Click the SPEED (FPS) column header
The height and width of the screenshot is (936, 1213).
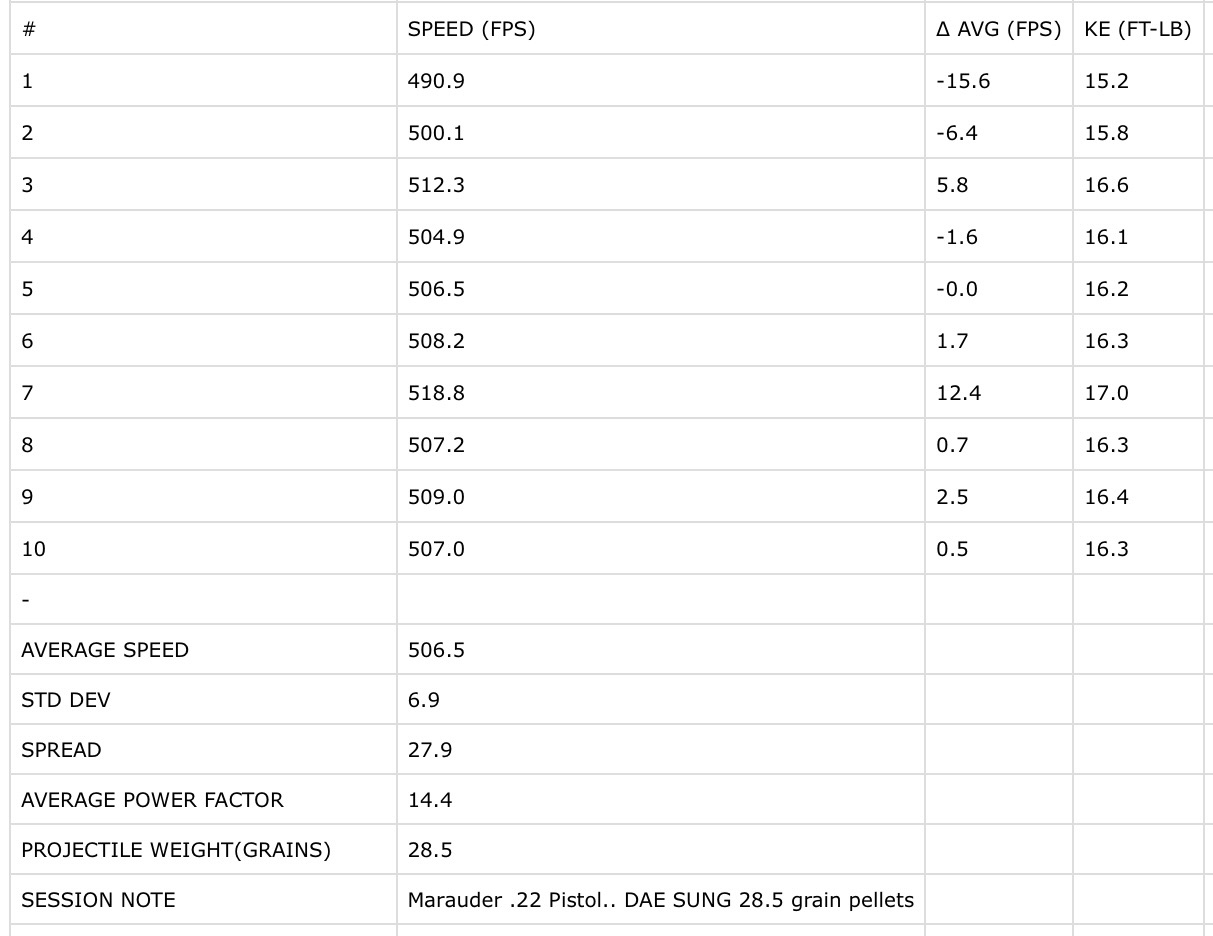(471, 29)
